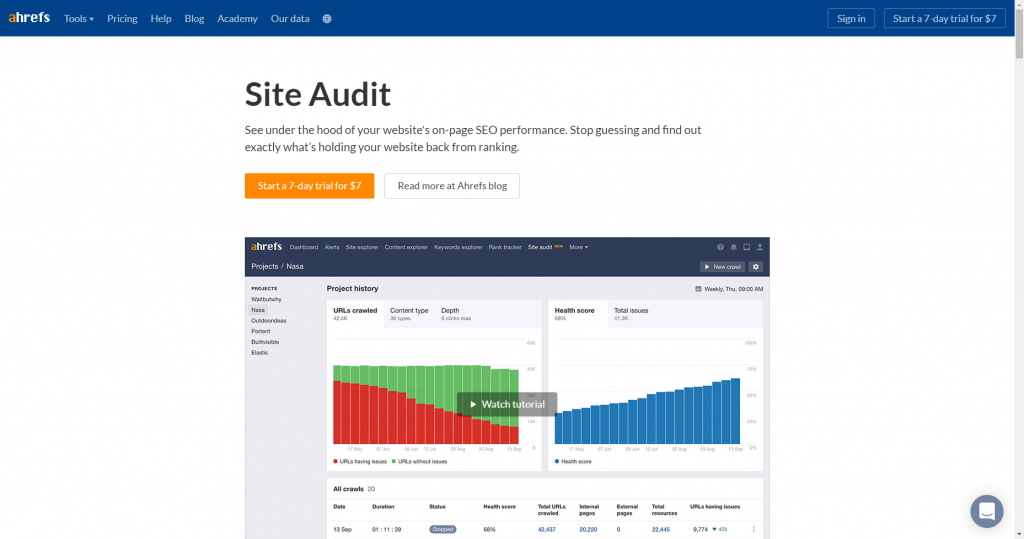Viewport: 1024px width, 539px height.
Task: Click the Projects breadcrumb link
Action: (x=264, y=267)
